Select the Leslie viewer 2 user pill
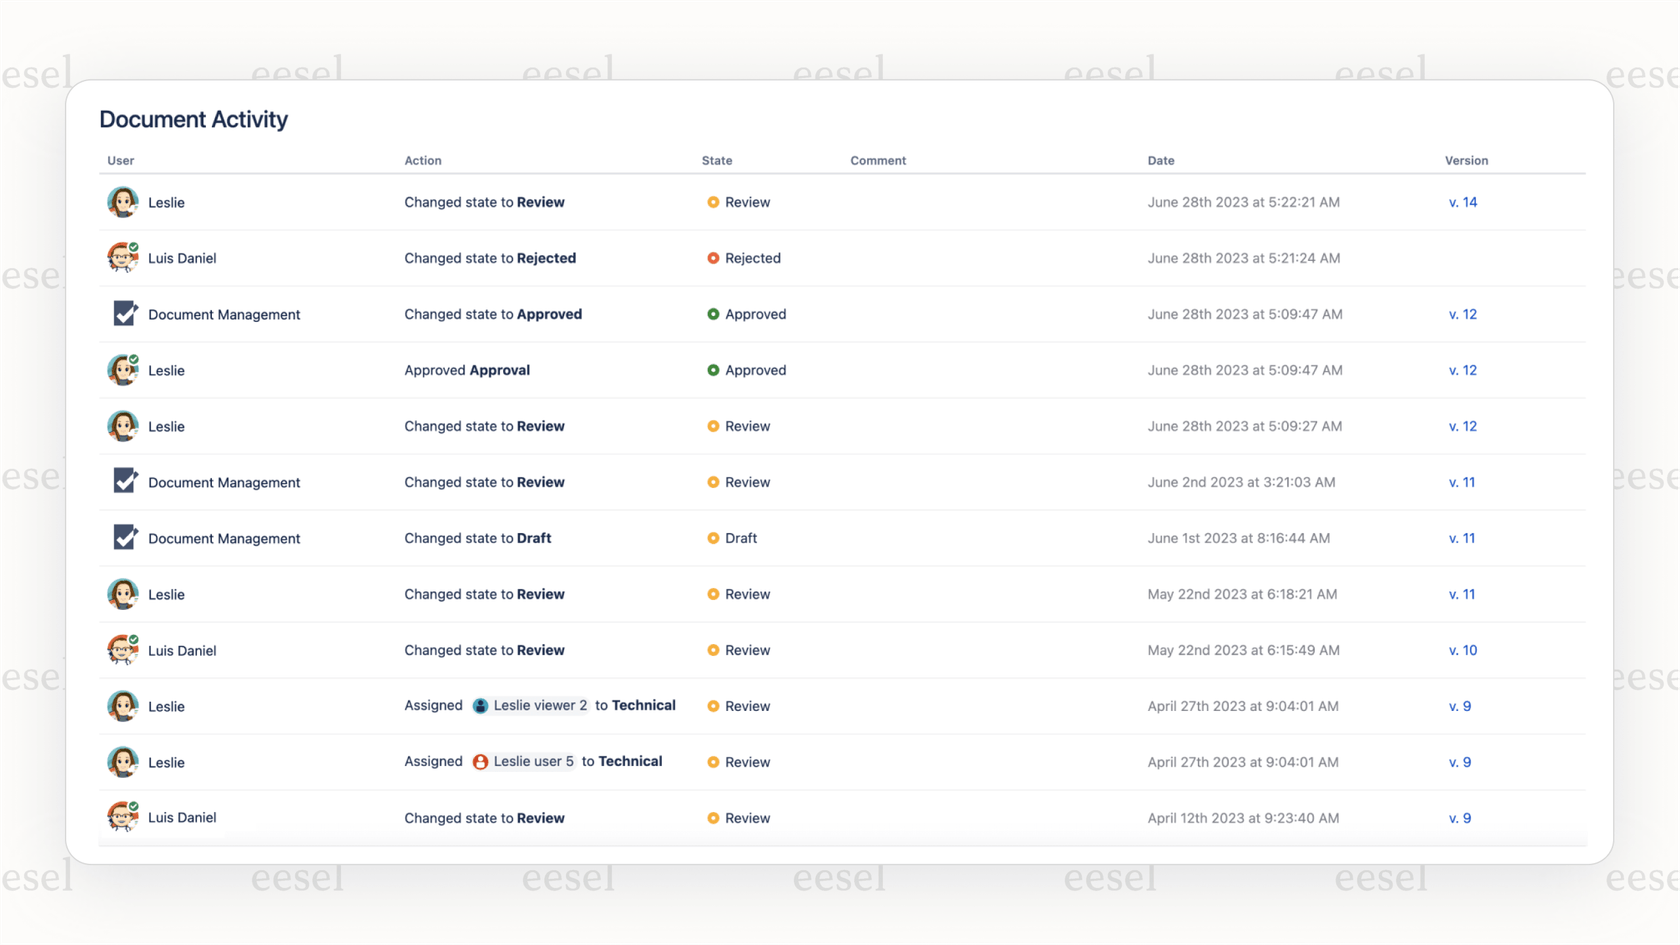 (x=529, y=705)
